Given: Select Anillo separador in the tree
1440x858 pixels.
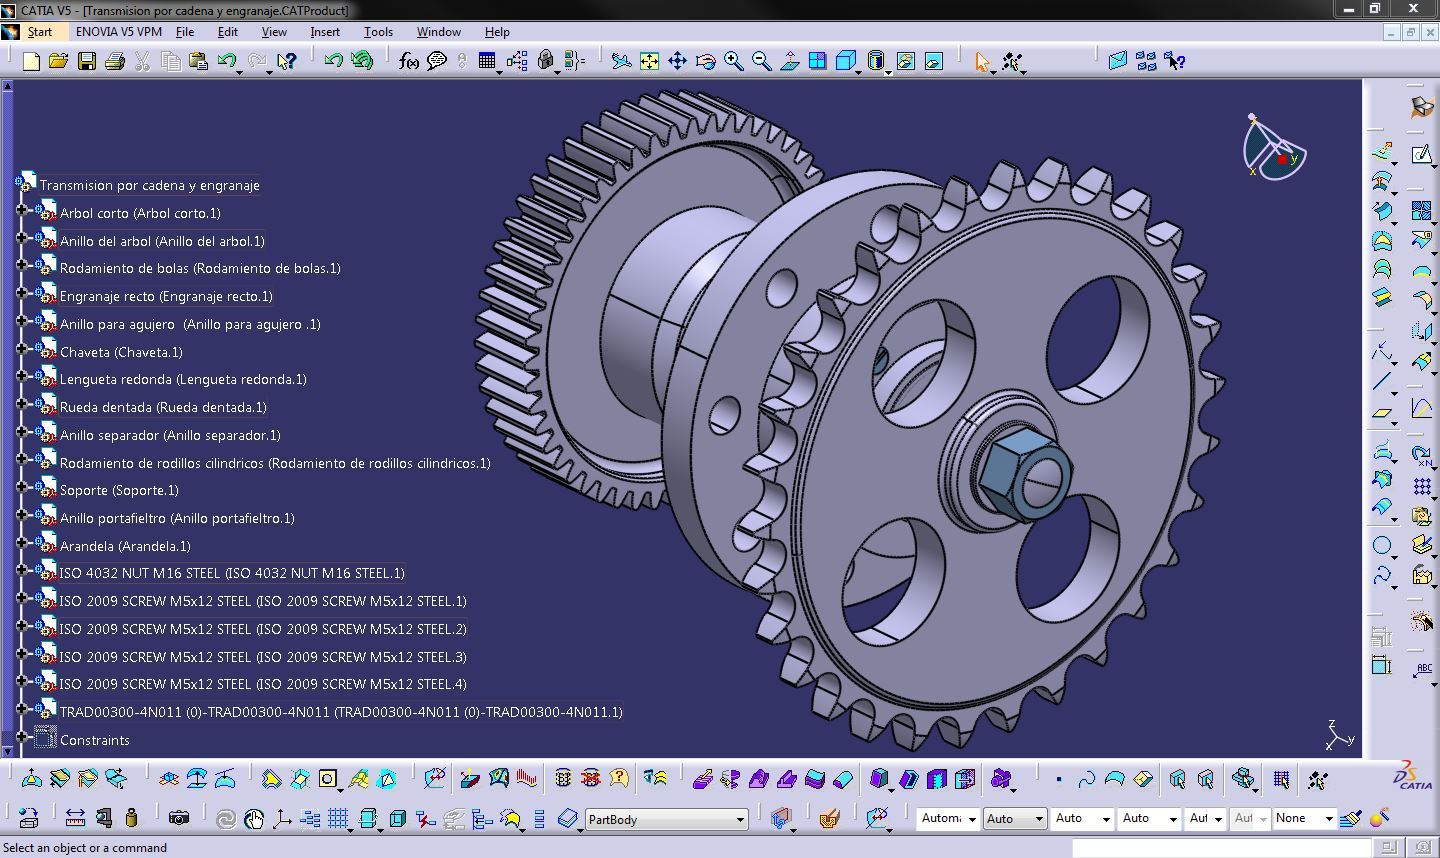Looking at the screenshot, I should [x=170, y=435].
